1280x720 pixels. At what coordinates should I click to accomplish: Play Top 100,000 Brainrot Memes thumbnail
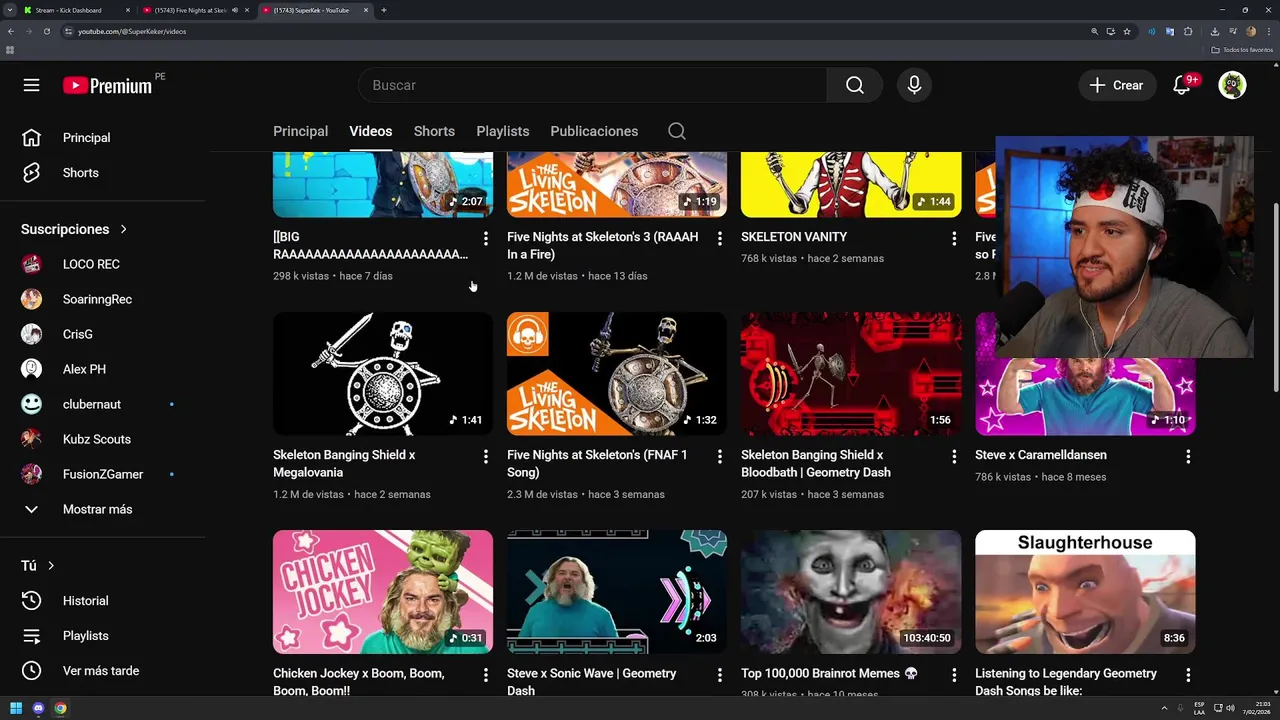pos(851,592)
